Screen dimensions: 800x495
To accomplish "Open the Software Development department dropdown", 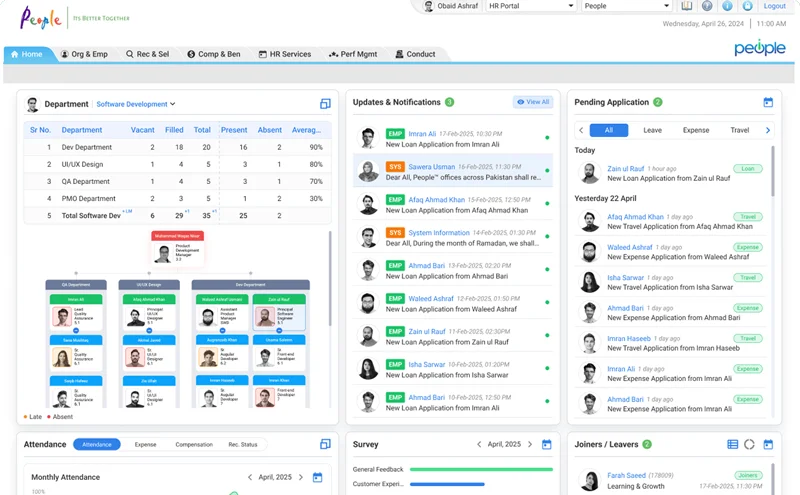I will 135,104.
